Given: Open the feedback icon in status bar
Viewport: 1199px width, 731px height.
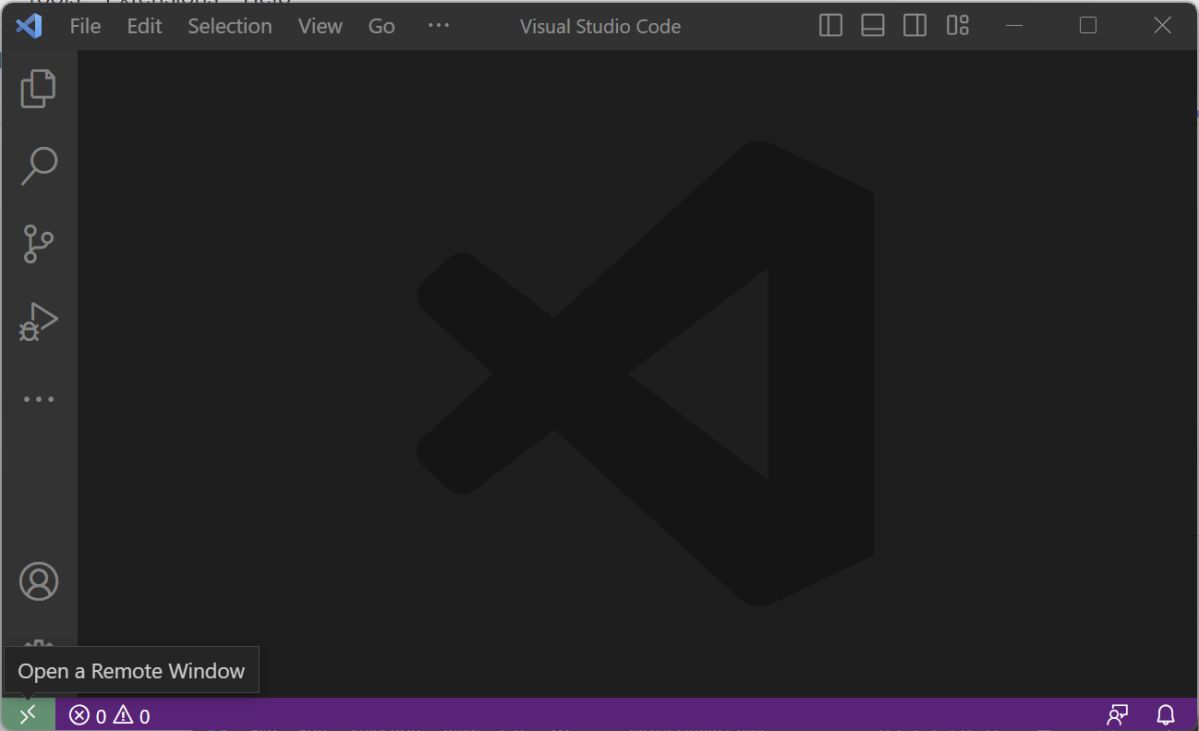Looking at the screenshot, I should pyautogui.click(x=1117, y=715).
